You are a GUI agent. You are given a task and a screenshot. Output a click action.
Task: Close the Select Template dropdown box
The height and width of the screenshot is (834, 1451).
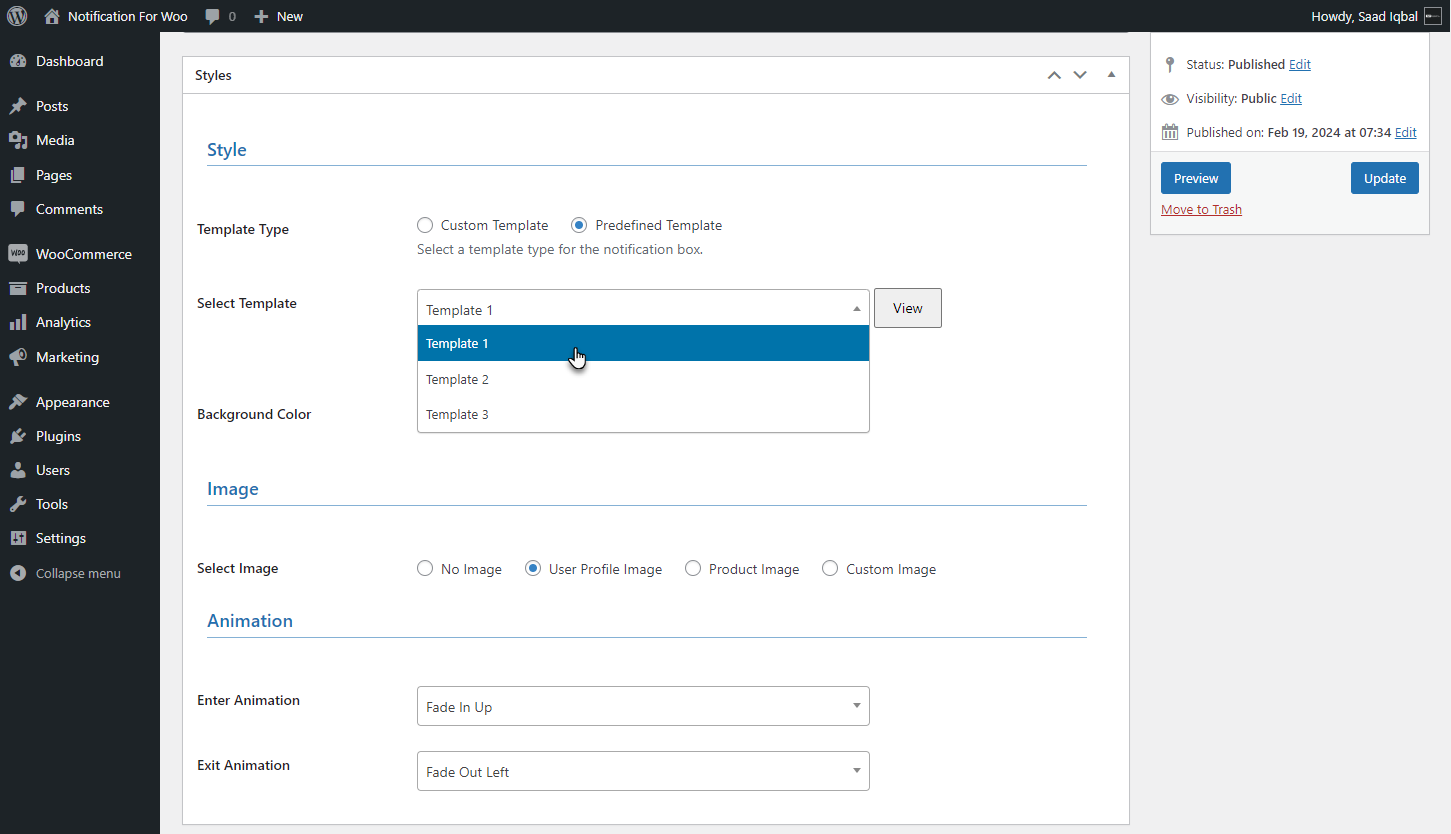tap(643, 309)
